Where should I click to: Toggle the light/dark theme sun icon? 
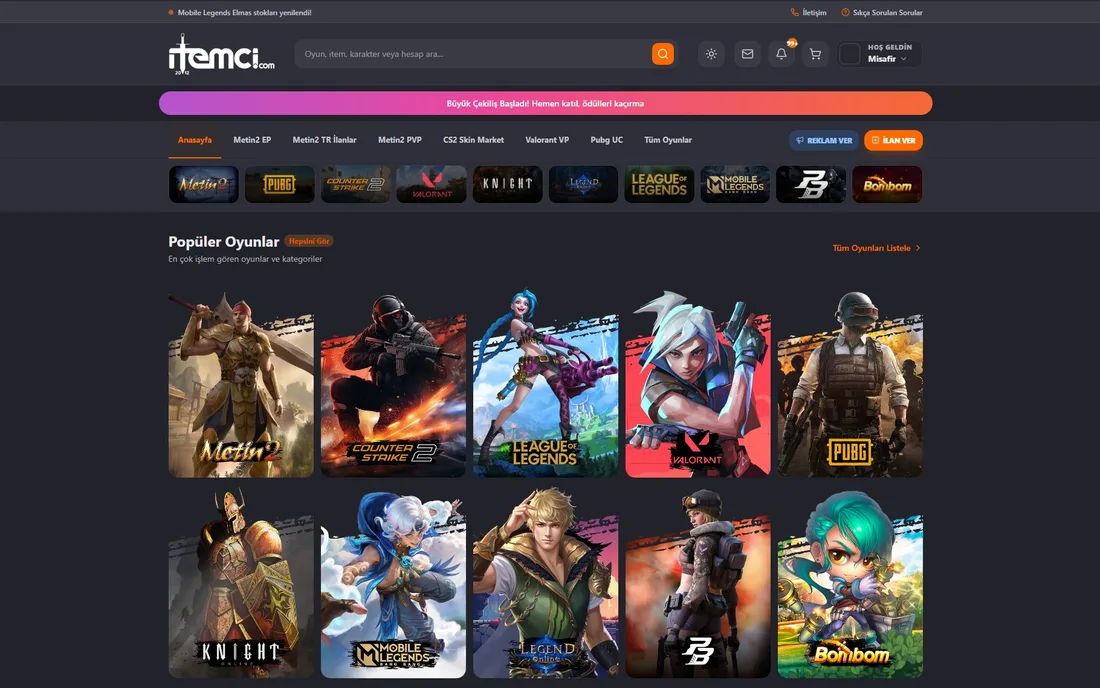pos(711,54)
